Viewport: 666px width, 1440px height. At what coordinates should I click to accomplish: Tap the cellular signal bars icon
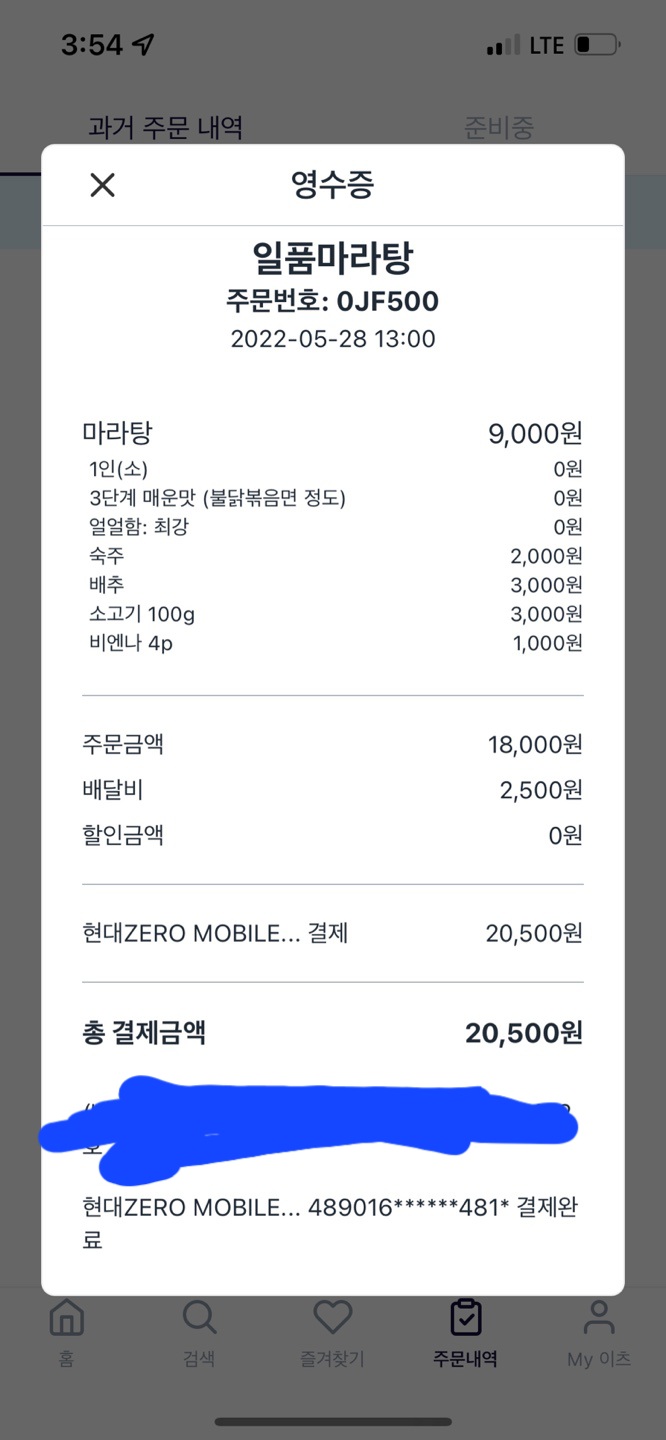[x=503, y=45]
